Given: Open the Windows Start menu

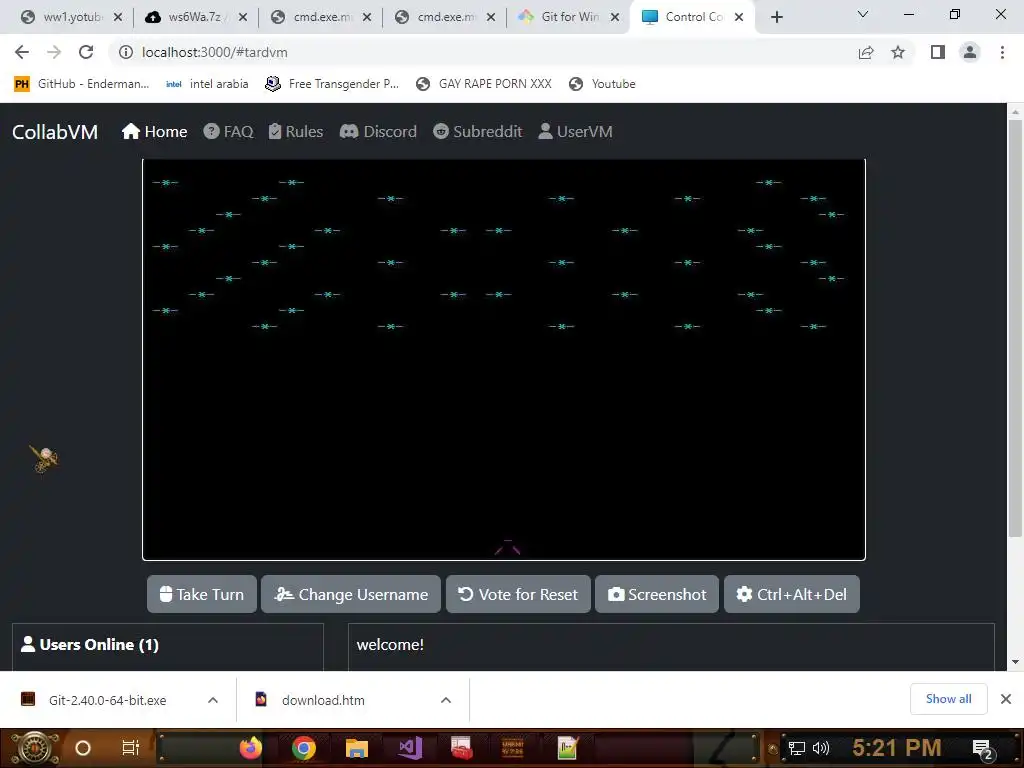Looking at the screenshot, I should 34,748.
